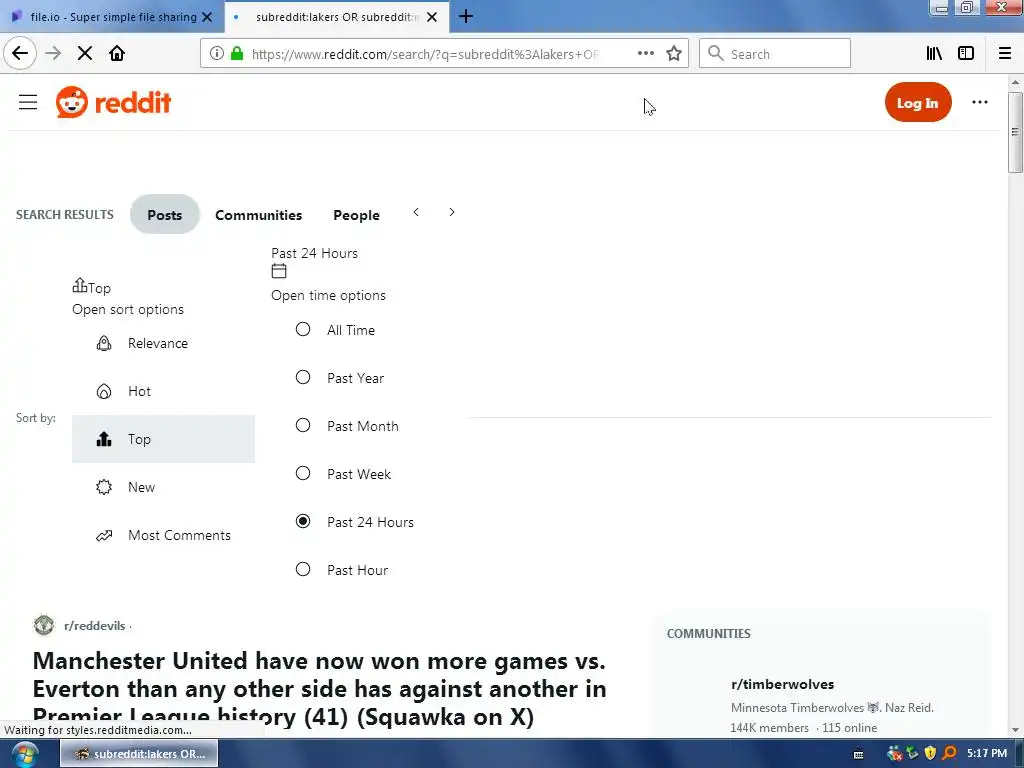The width and height of the screenshot is (1024, 768).
Task: Click the Reddit snoo logo
Action: pos(72,103)
